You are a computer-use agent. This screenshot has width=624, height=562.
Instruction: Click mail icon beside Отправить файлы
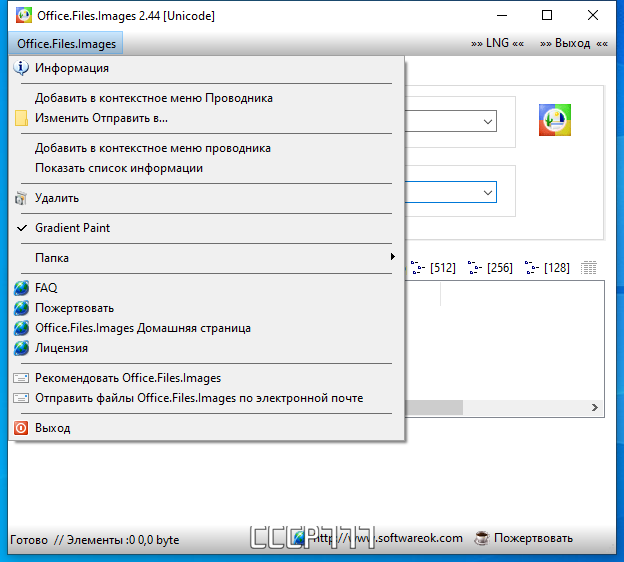click(x=21, y=398)
